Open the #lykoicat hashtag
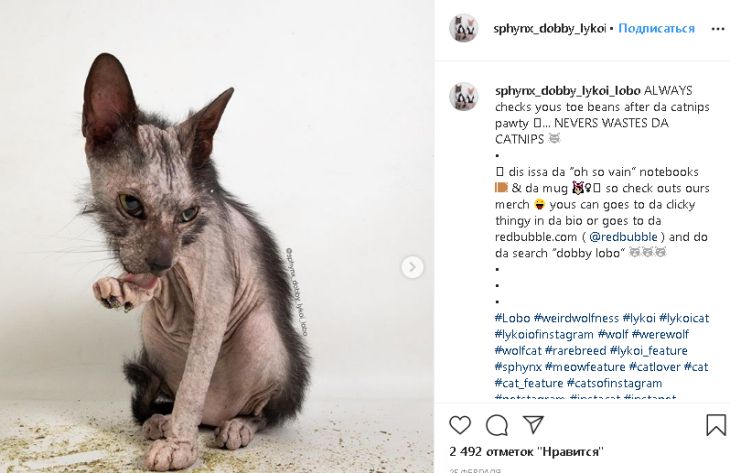The image size is (730, 473). tap(684, 318)
